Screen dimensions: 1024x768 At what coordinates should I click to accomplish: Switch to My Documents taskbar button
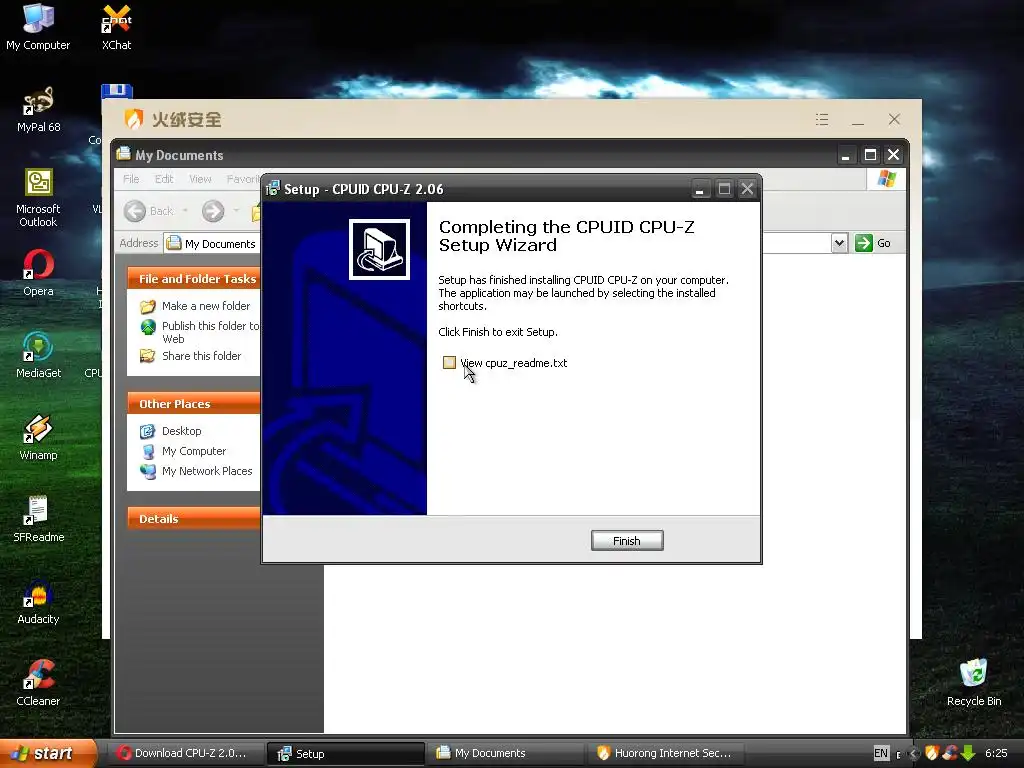coord(505,754)
